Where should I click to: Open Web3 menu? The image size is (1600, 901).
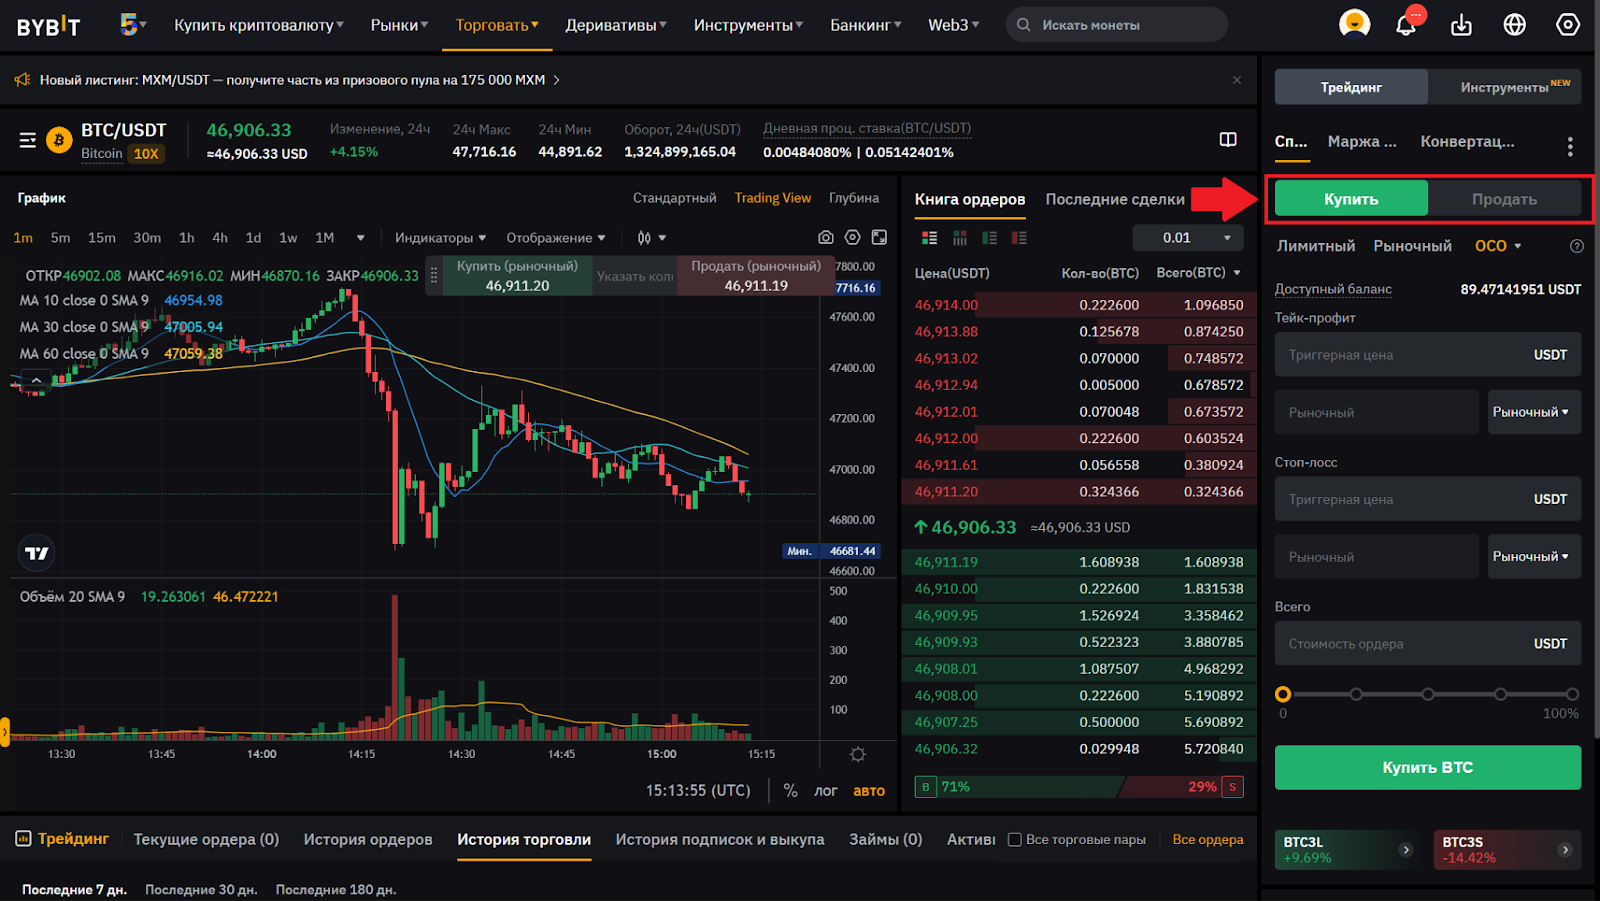click(954, 25)
